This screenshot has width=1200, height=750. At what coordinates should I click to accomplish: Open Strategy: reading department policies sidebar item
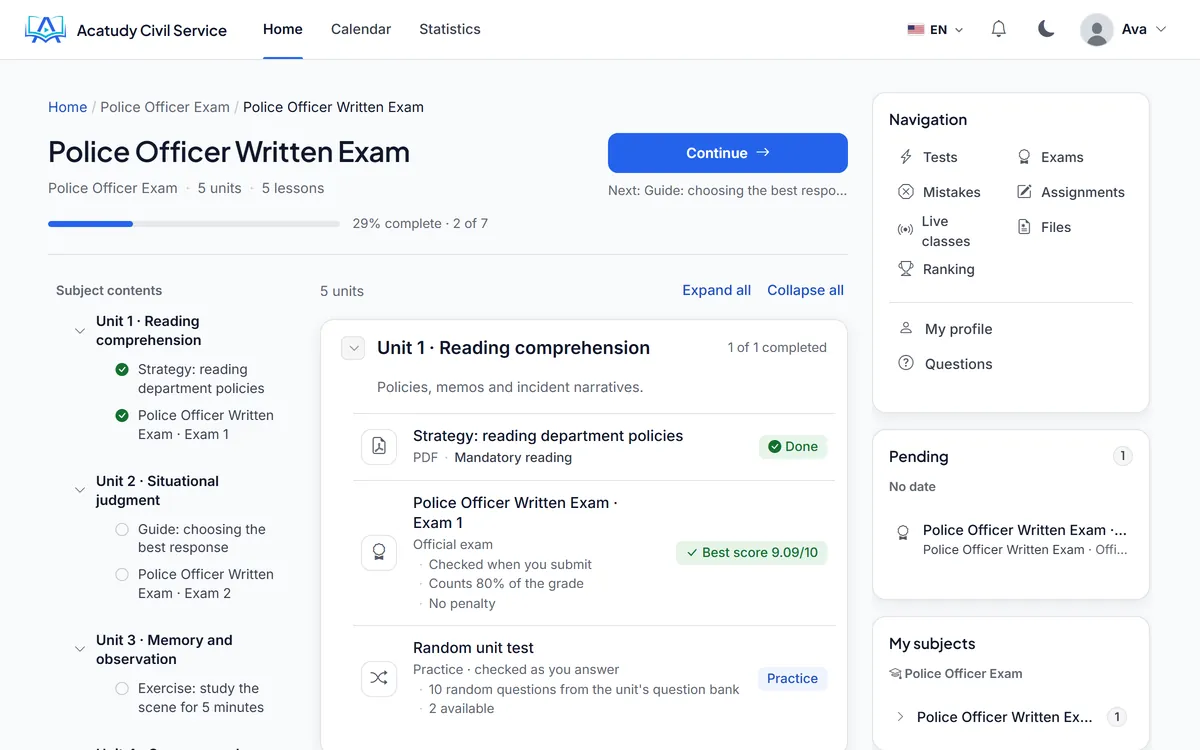point(201,379)
